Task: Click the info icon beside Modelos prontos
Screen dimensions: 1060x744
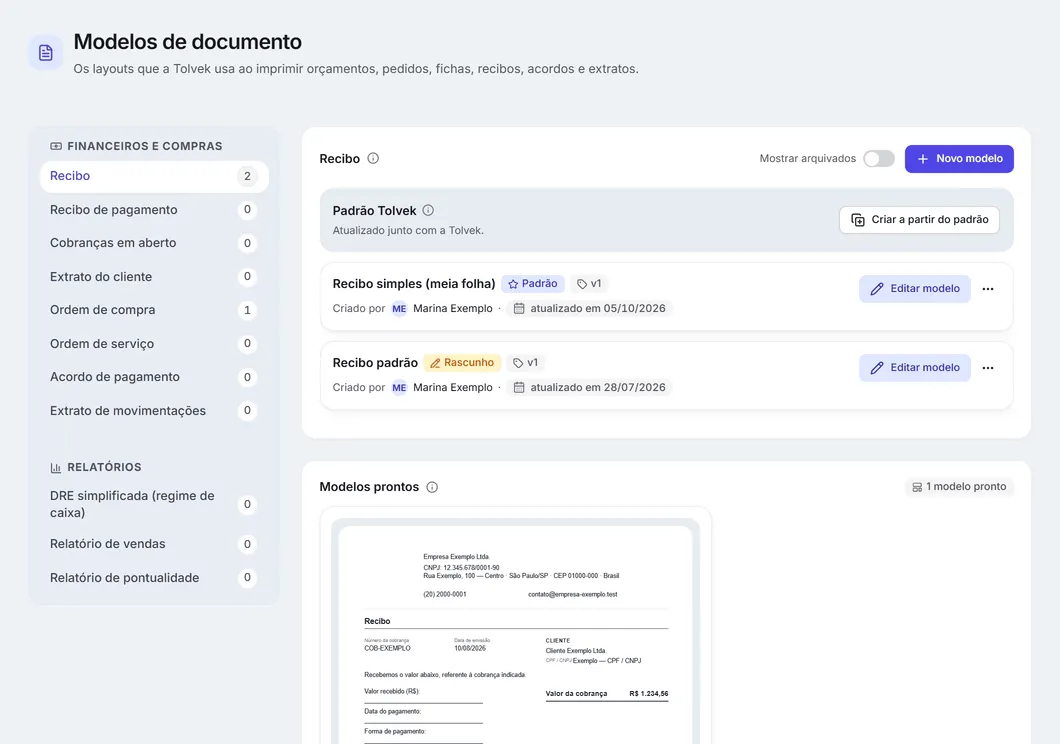Action: [432, 487]
